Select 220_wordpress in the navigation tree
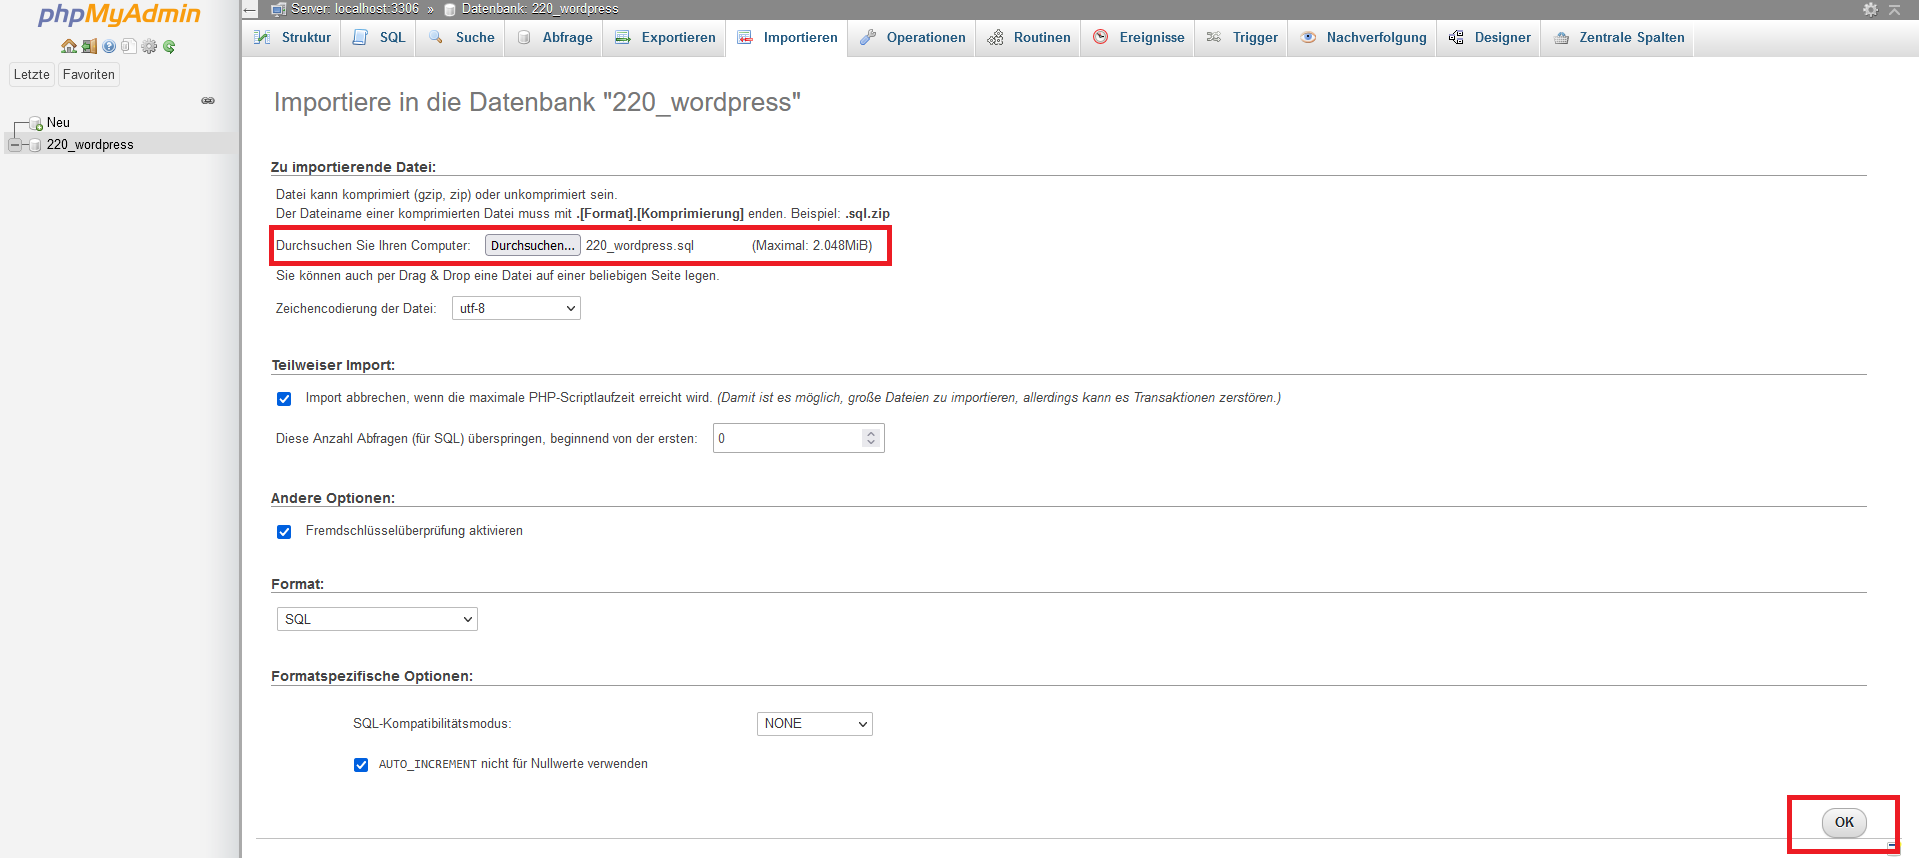 click(x=90, y=145)
